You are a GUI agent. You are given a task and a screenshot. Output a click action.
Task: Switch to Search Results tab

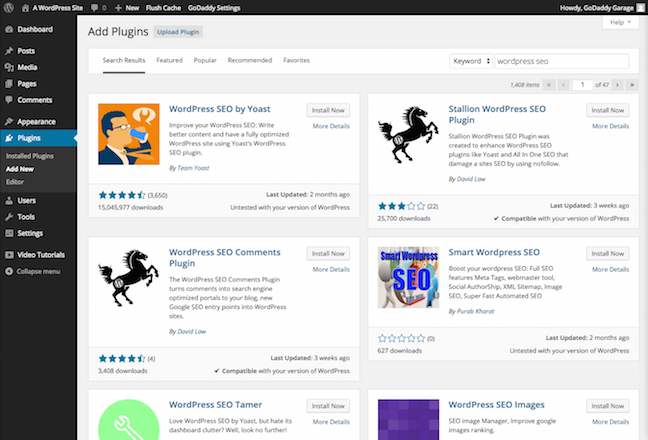pyautogui.click(x=124, y=60)
